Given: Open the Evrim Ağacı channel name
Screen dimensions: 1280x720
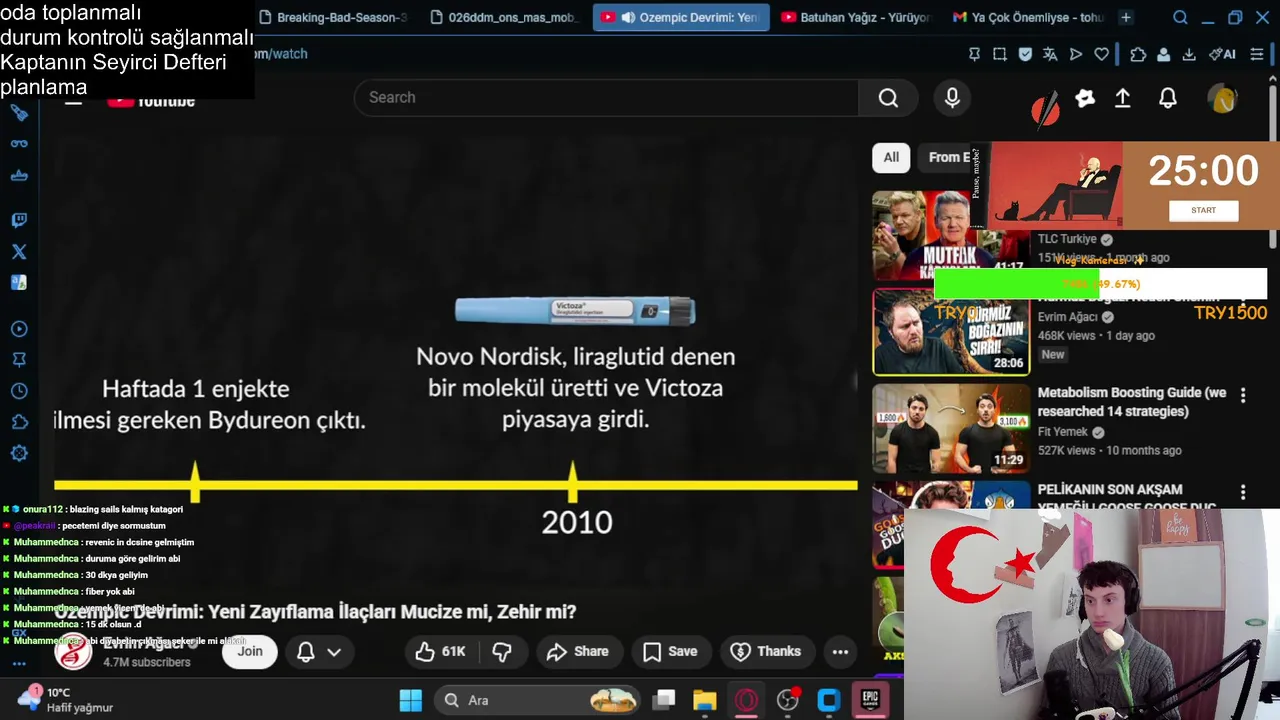Looking at the screenshot, I should (143, 644).
